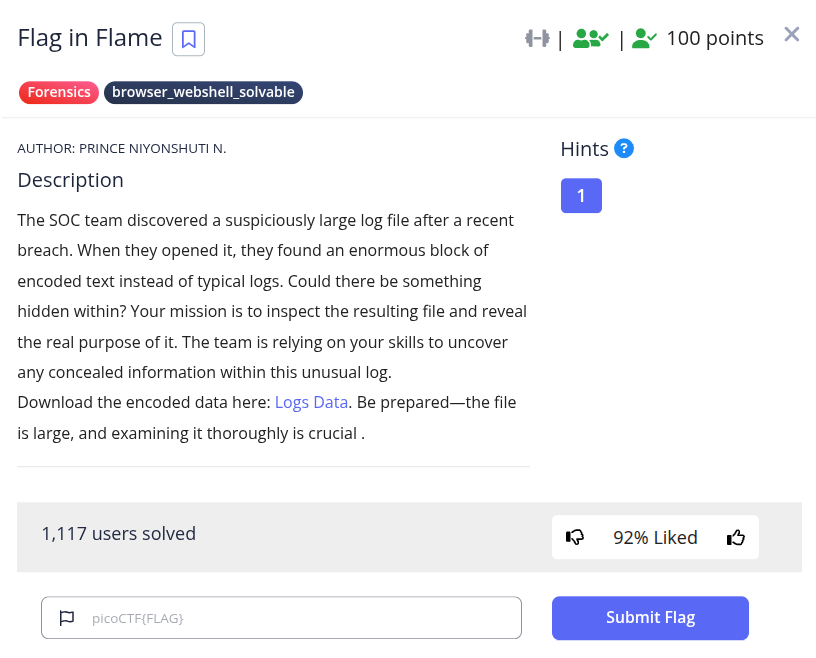Bookmark the Flag in Flame challenge
Viewport: 816px width, 658px height.
[188, 39]
